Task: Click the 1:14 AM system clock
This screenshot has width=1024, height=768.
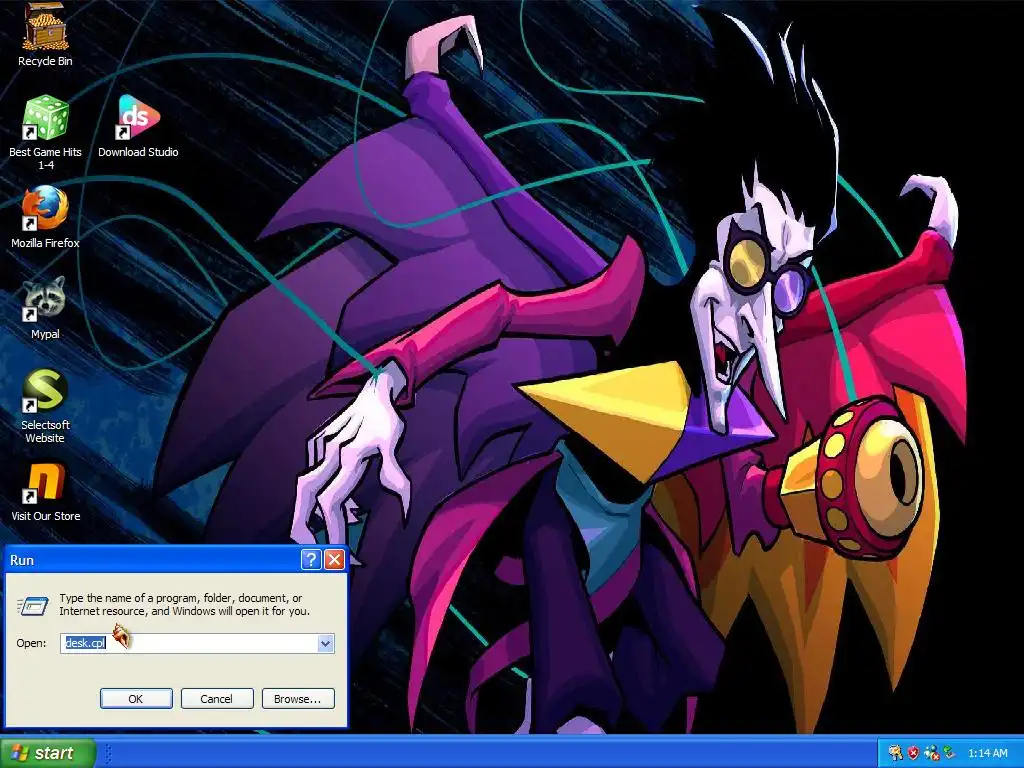Action: click(987, 753)
